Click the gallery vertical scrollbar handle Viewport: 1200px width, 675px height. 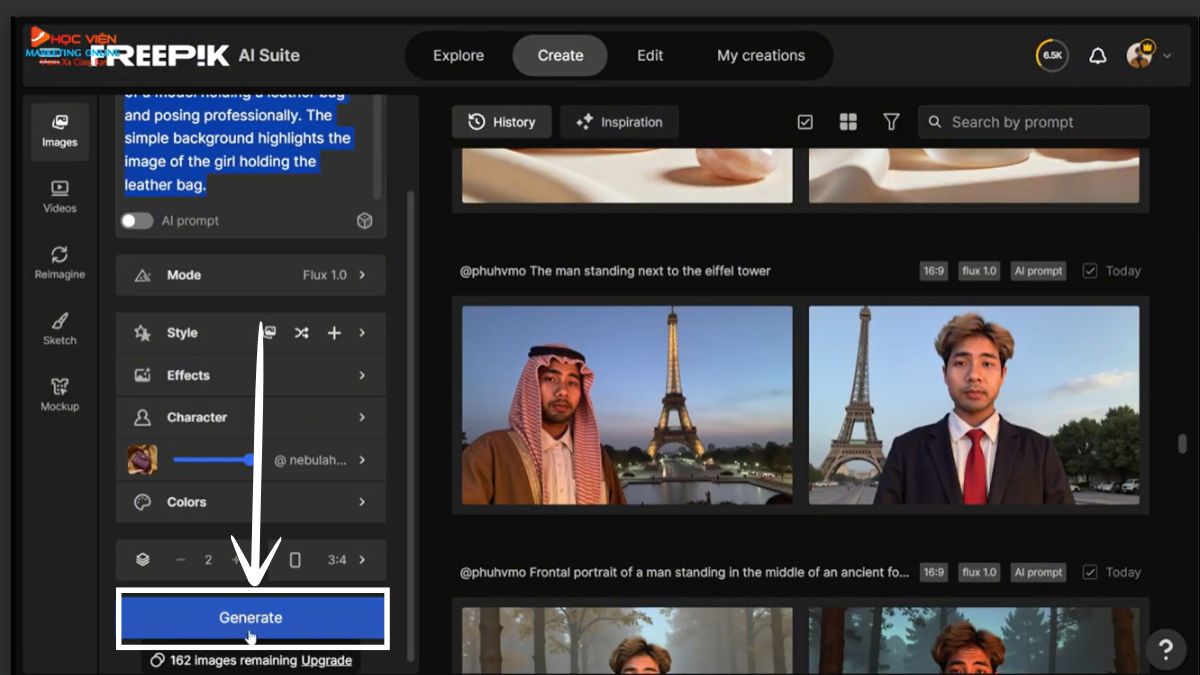point(1182,443)
